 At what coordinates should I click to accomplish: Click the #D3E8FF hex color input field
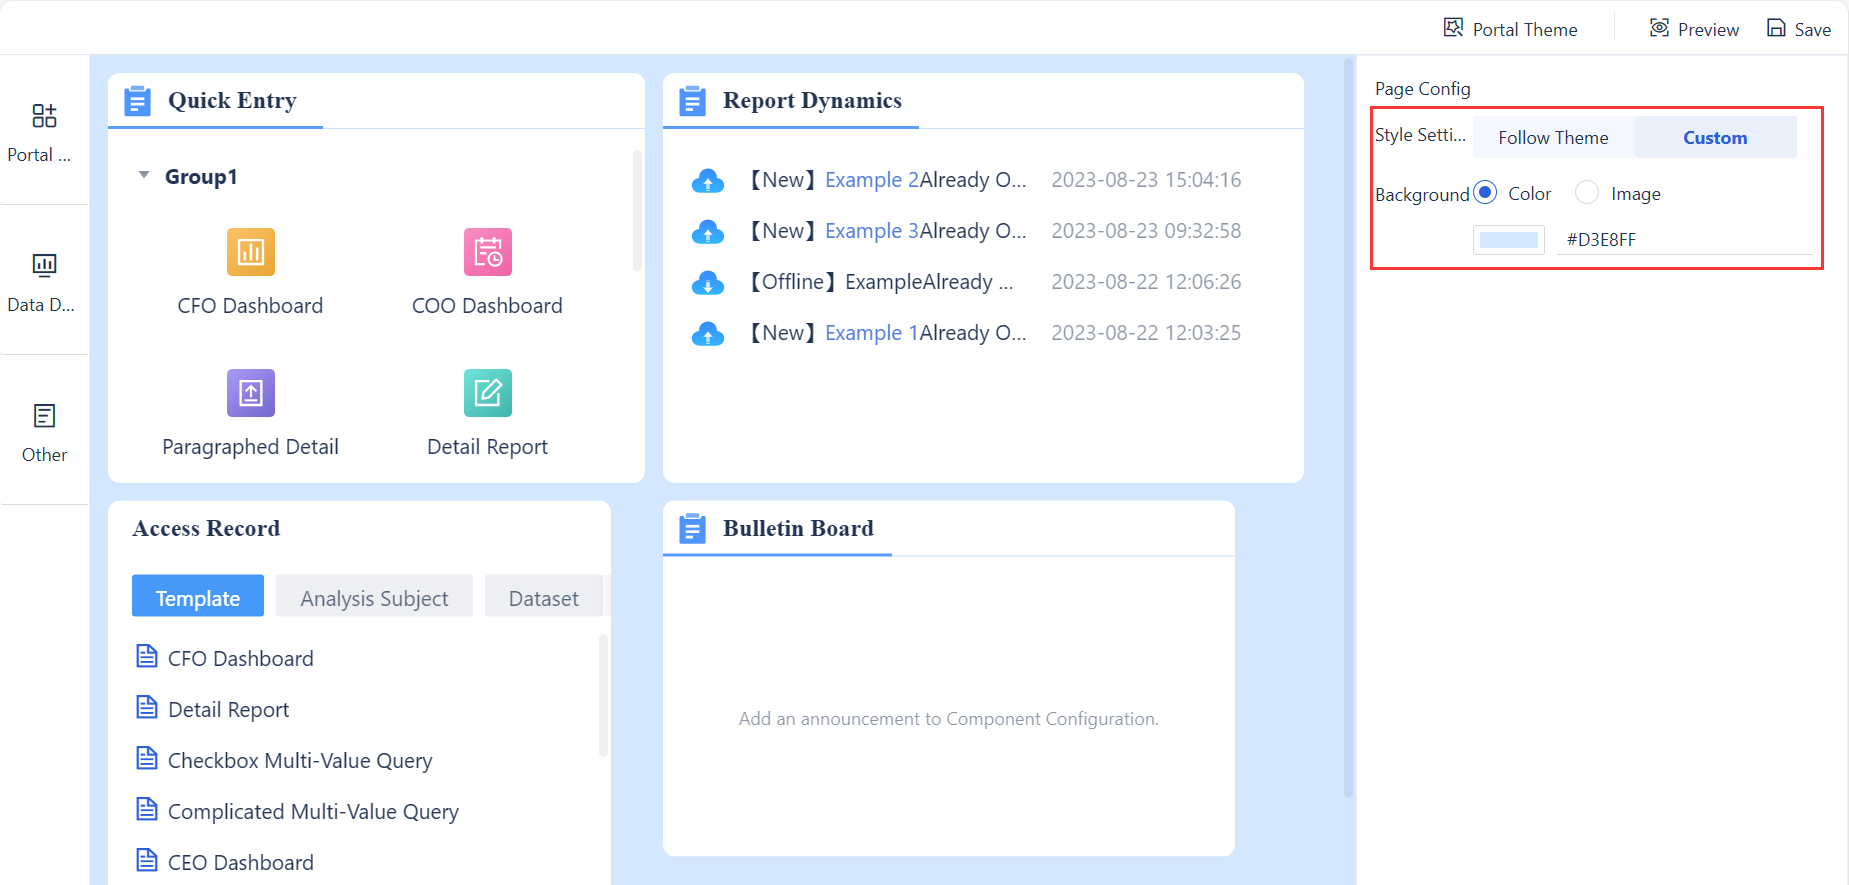1684,240
